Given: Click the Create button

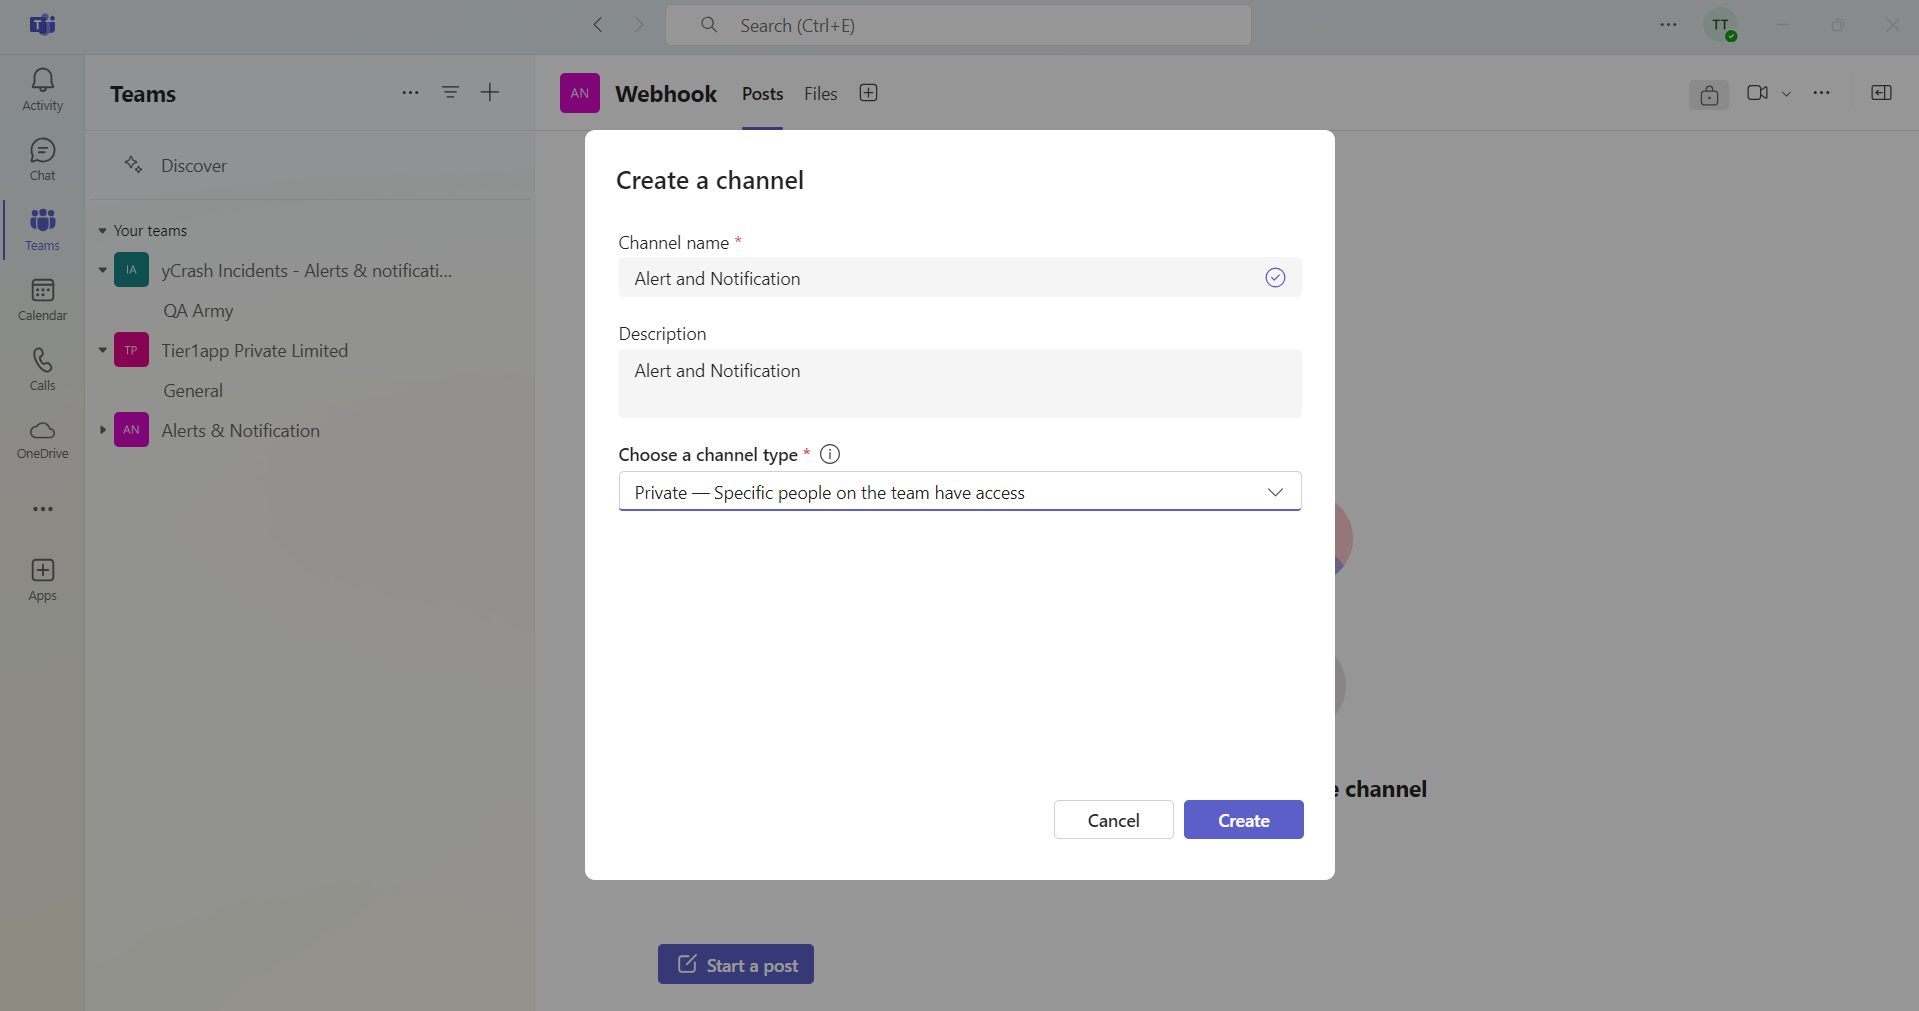Looking at the screenshot, I should coord(1243,820).
